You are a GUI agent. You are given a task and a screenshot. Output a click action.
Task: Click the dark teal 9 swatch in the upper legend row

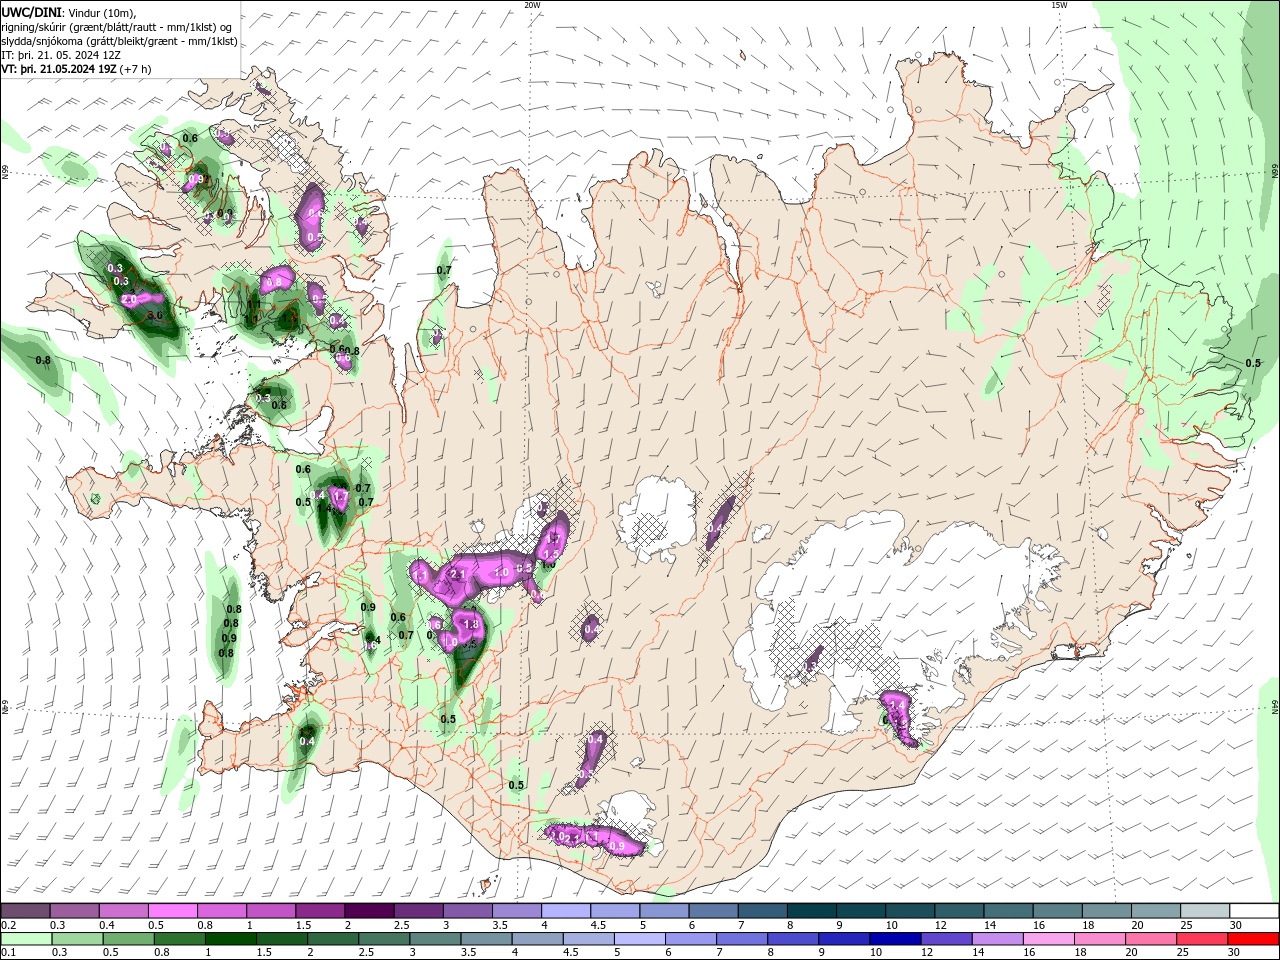click(861, 911)
